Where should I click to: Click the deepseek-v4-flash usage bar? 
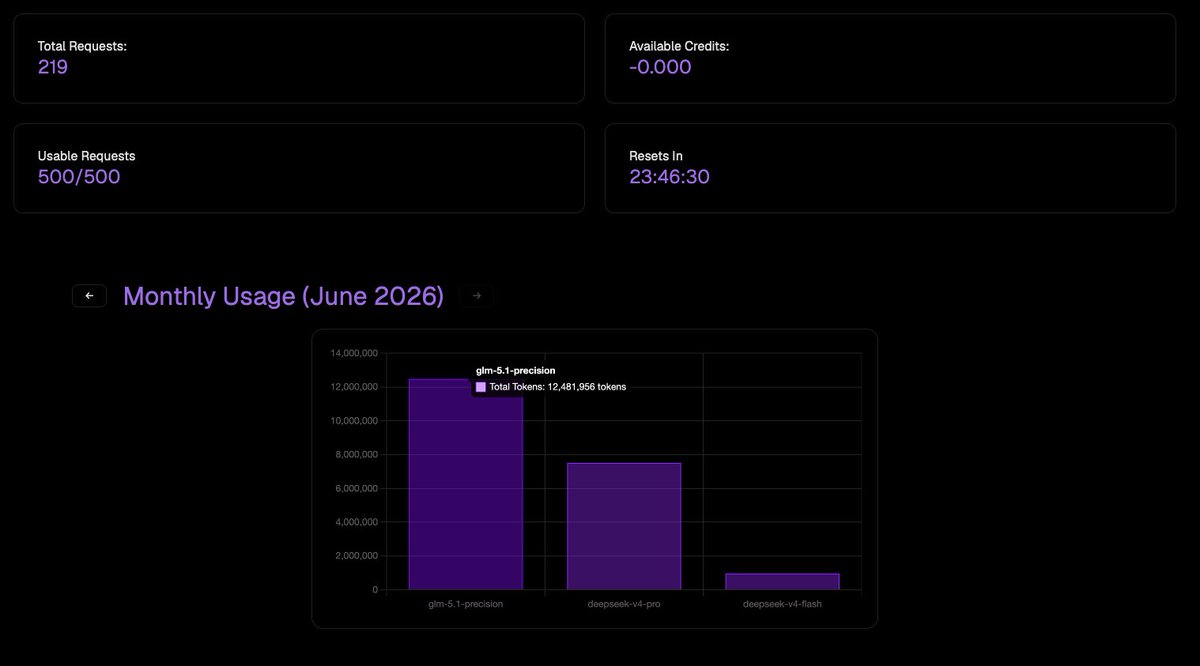782,581
